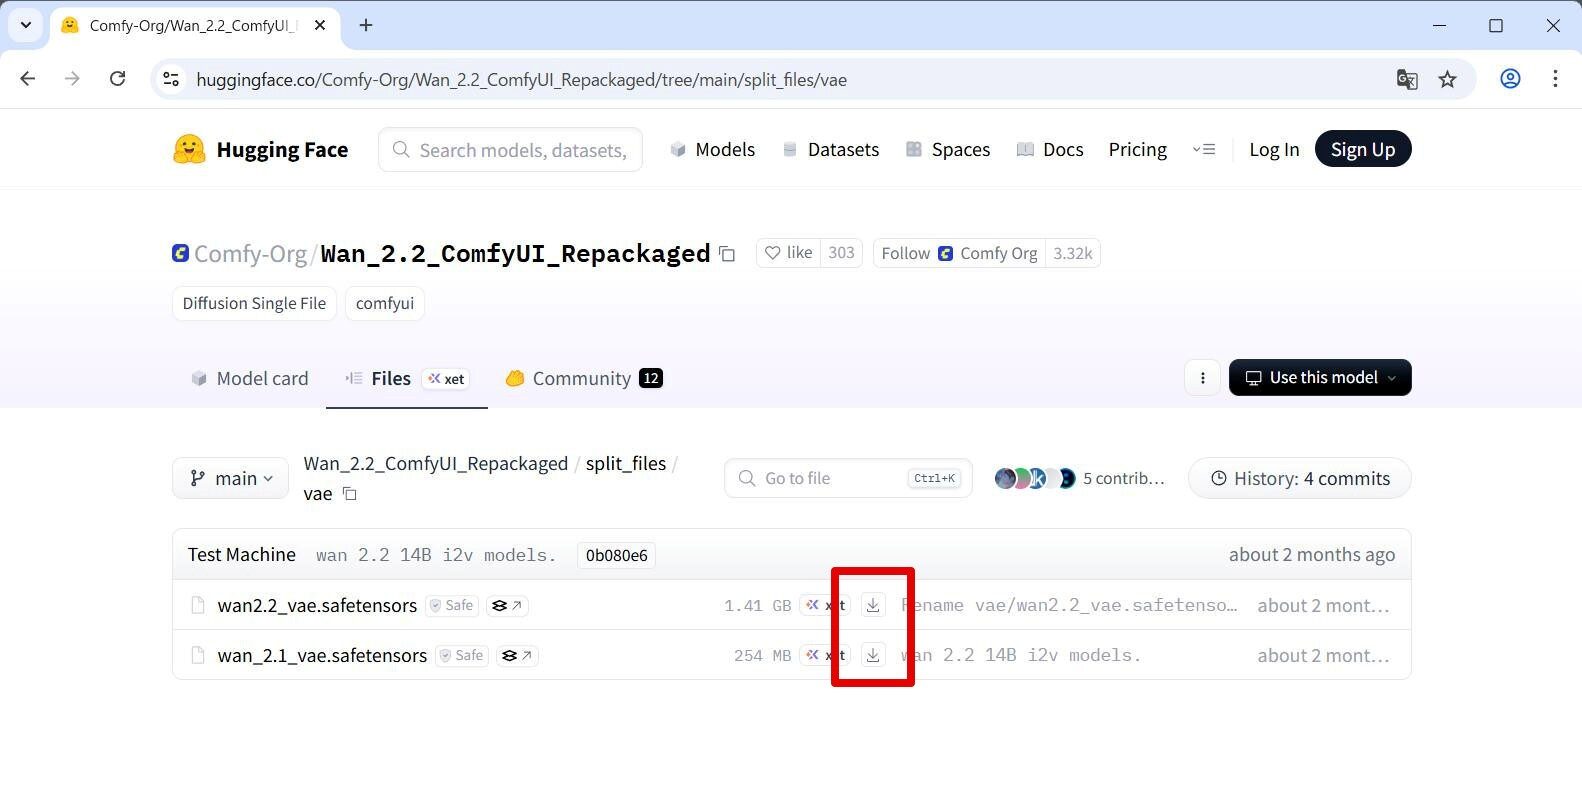This screenshot has width=1582, height=786.
Task: Select the Files tab
Action: click(x=406, y=378)
